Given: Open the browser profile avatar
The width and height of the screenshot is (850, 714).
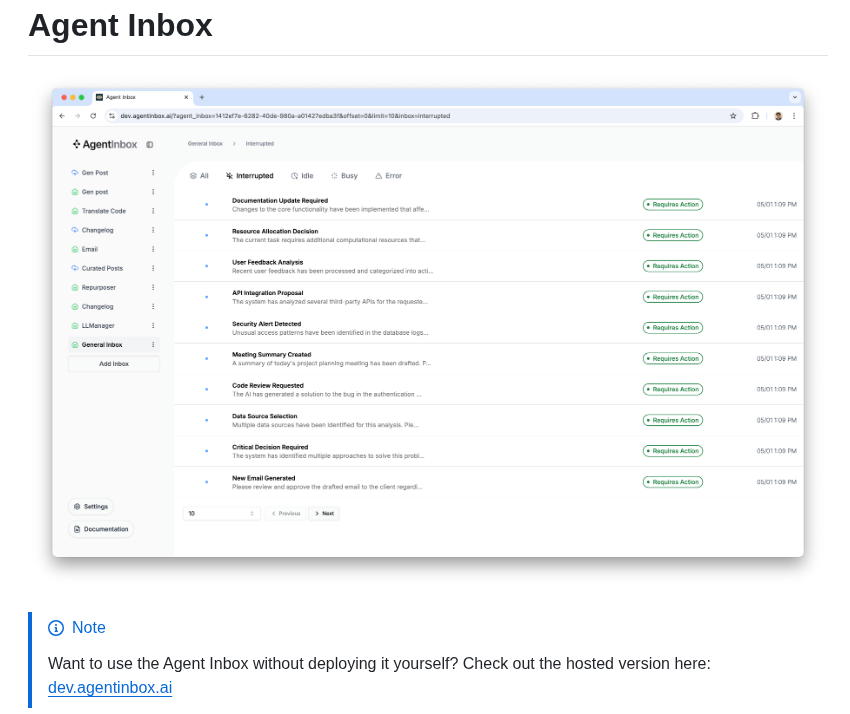Looking at the screenshot, I should [778, 116].
